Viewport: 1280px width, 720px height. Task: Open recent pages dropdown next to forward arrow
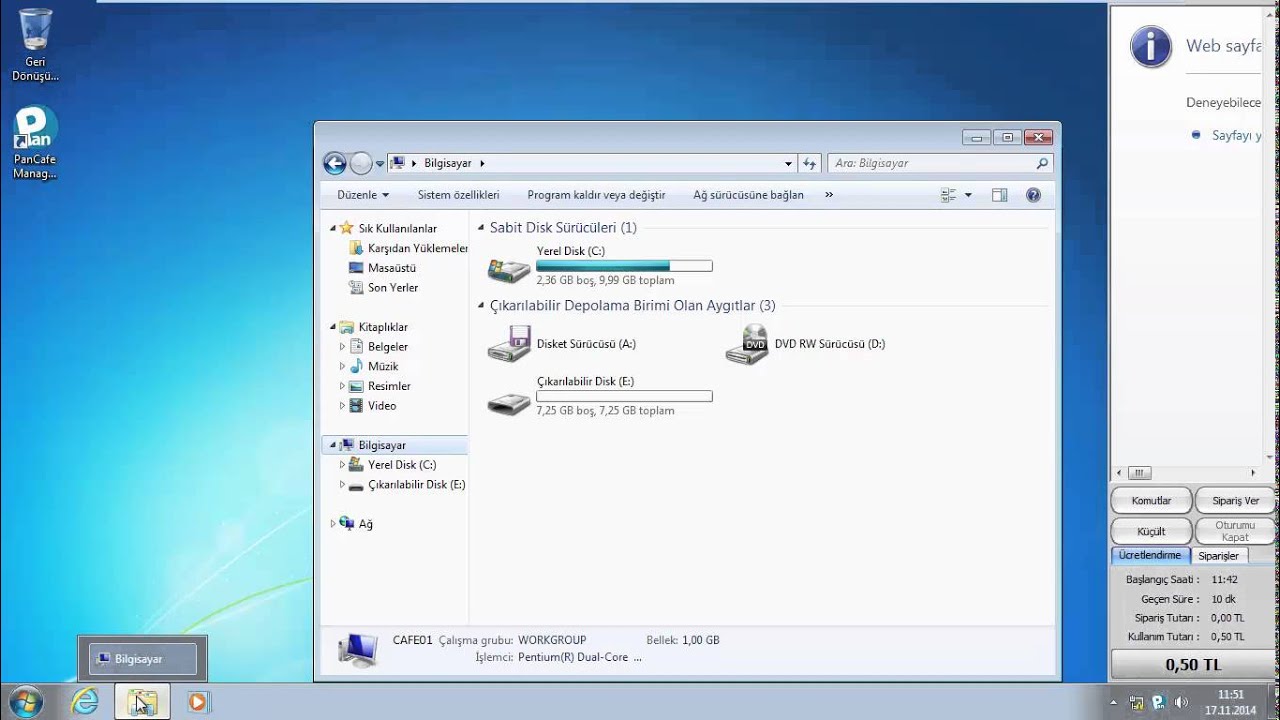380,164
